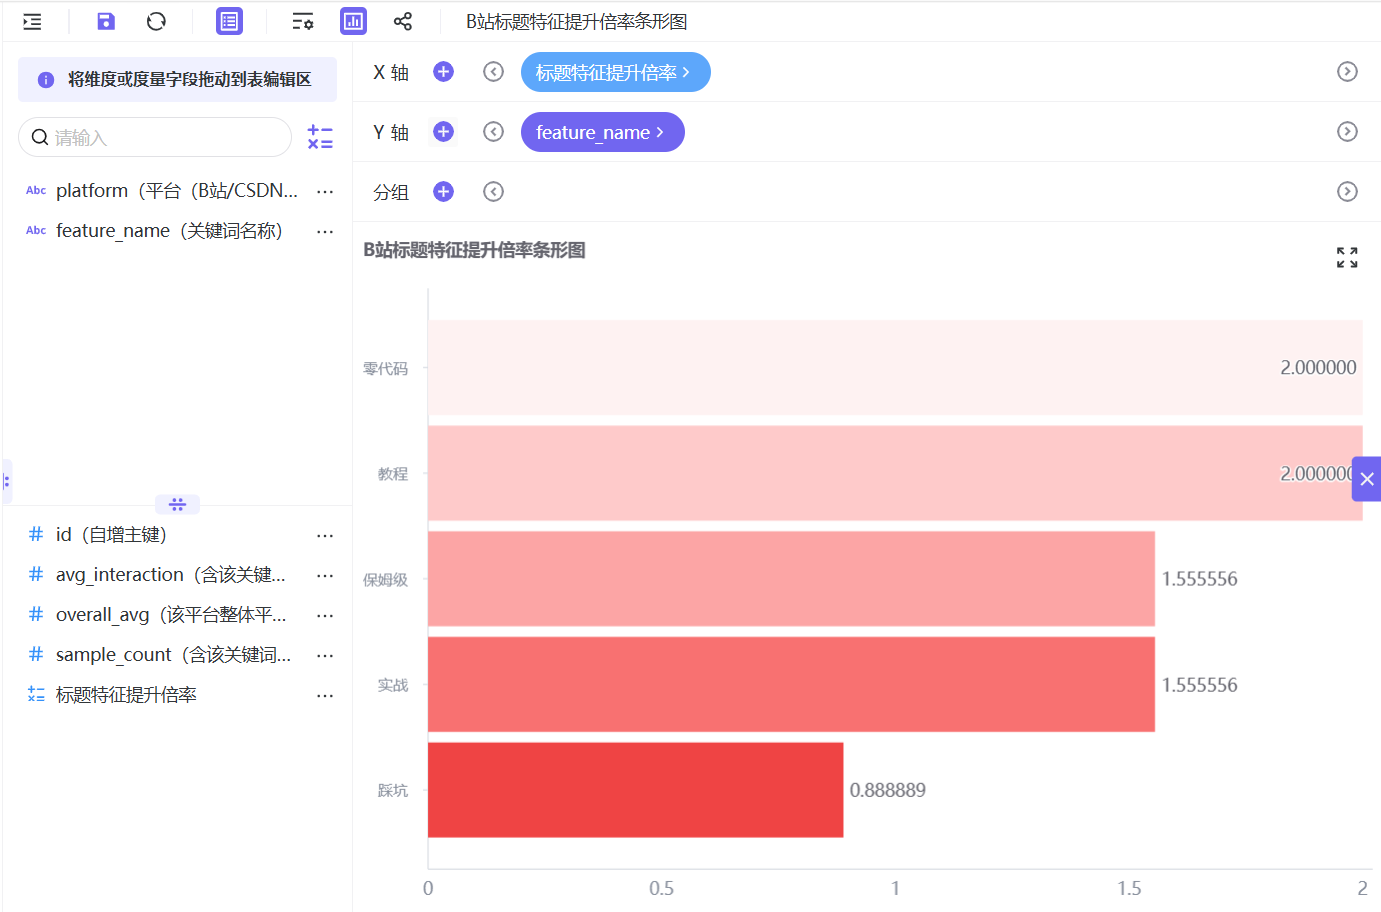
Task: Open more options for overall_avg field
Action: click(325, 615)
